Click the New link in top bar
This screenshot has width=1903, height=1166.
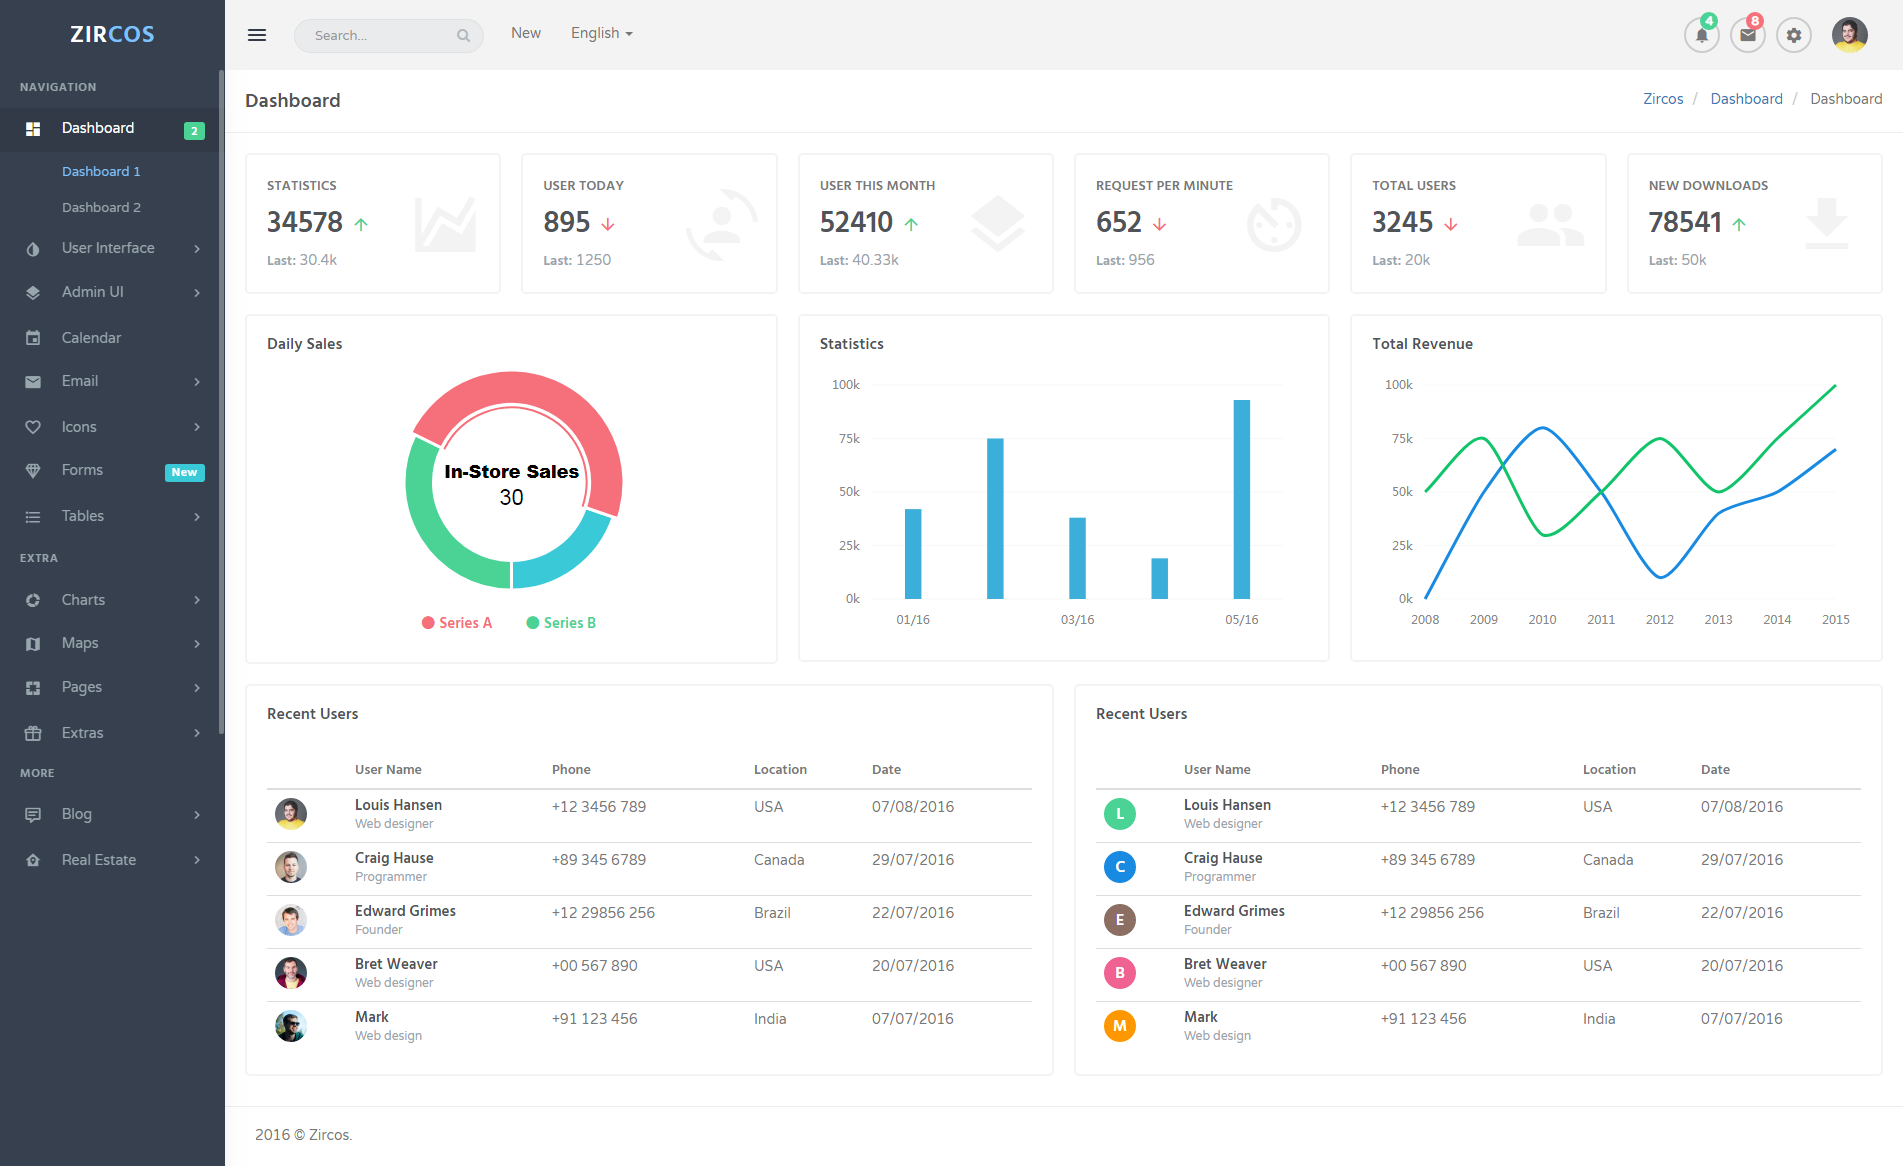525,33
